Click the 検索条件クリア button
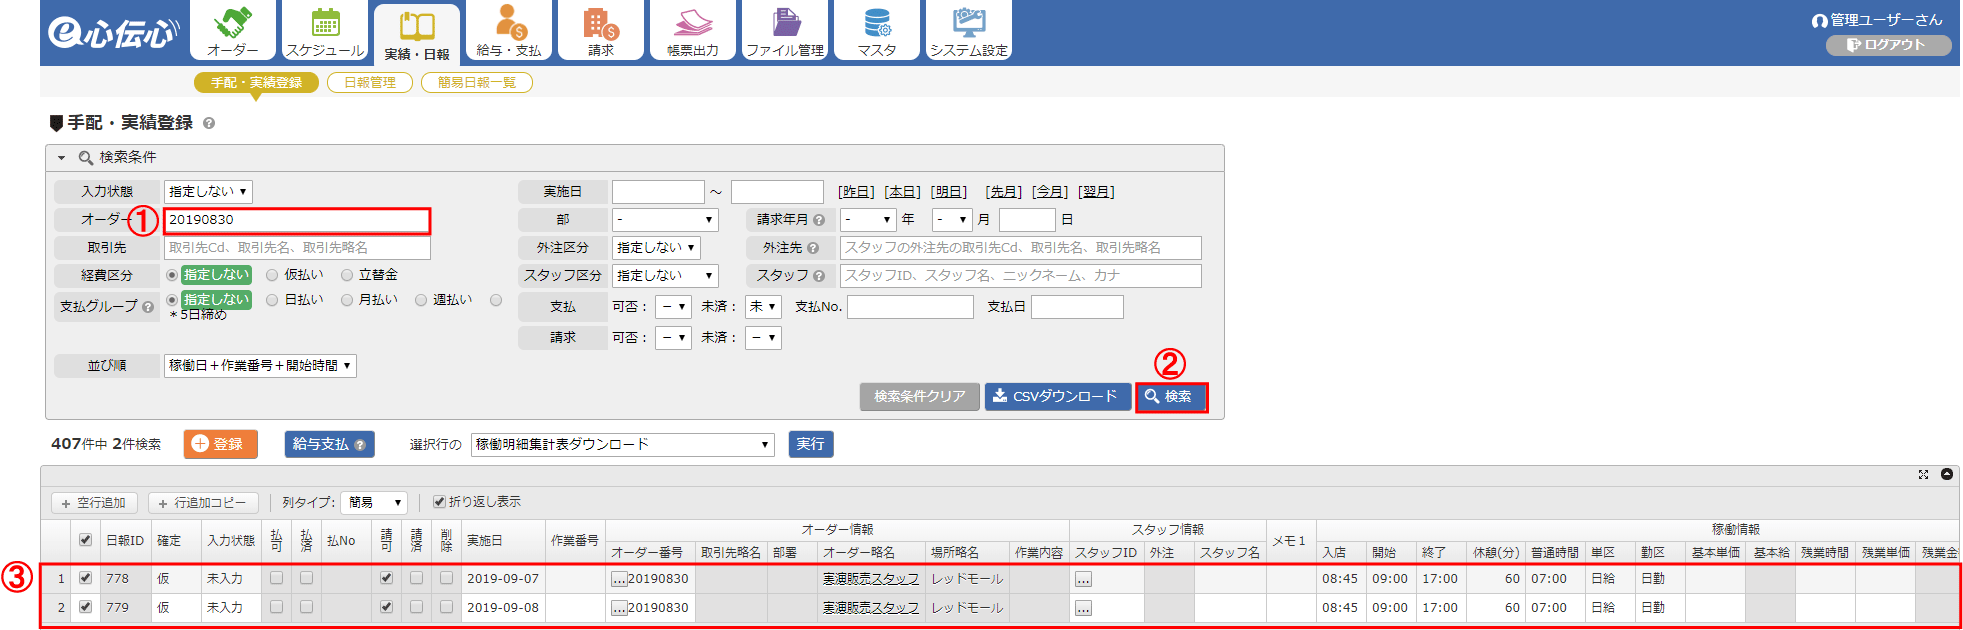Image resolution: width=1963 pixels, height=630 pixels. coord(920,397)
